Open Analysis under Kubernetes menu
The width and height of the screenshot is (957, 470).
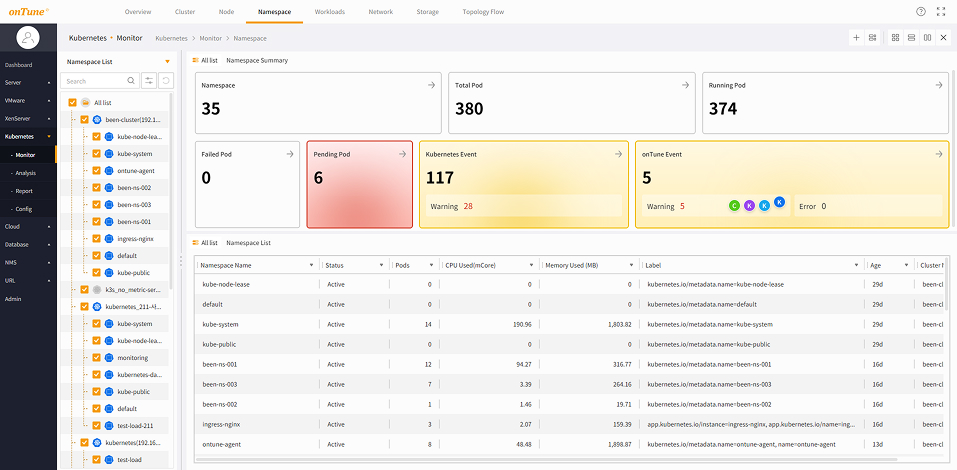tap(28, 173)
